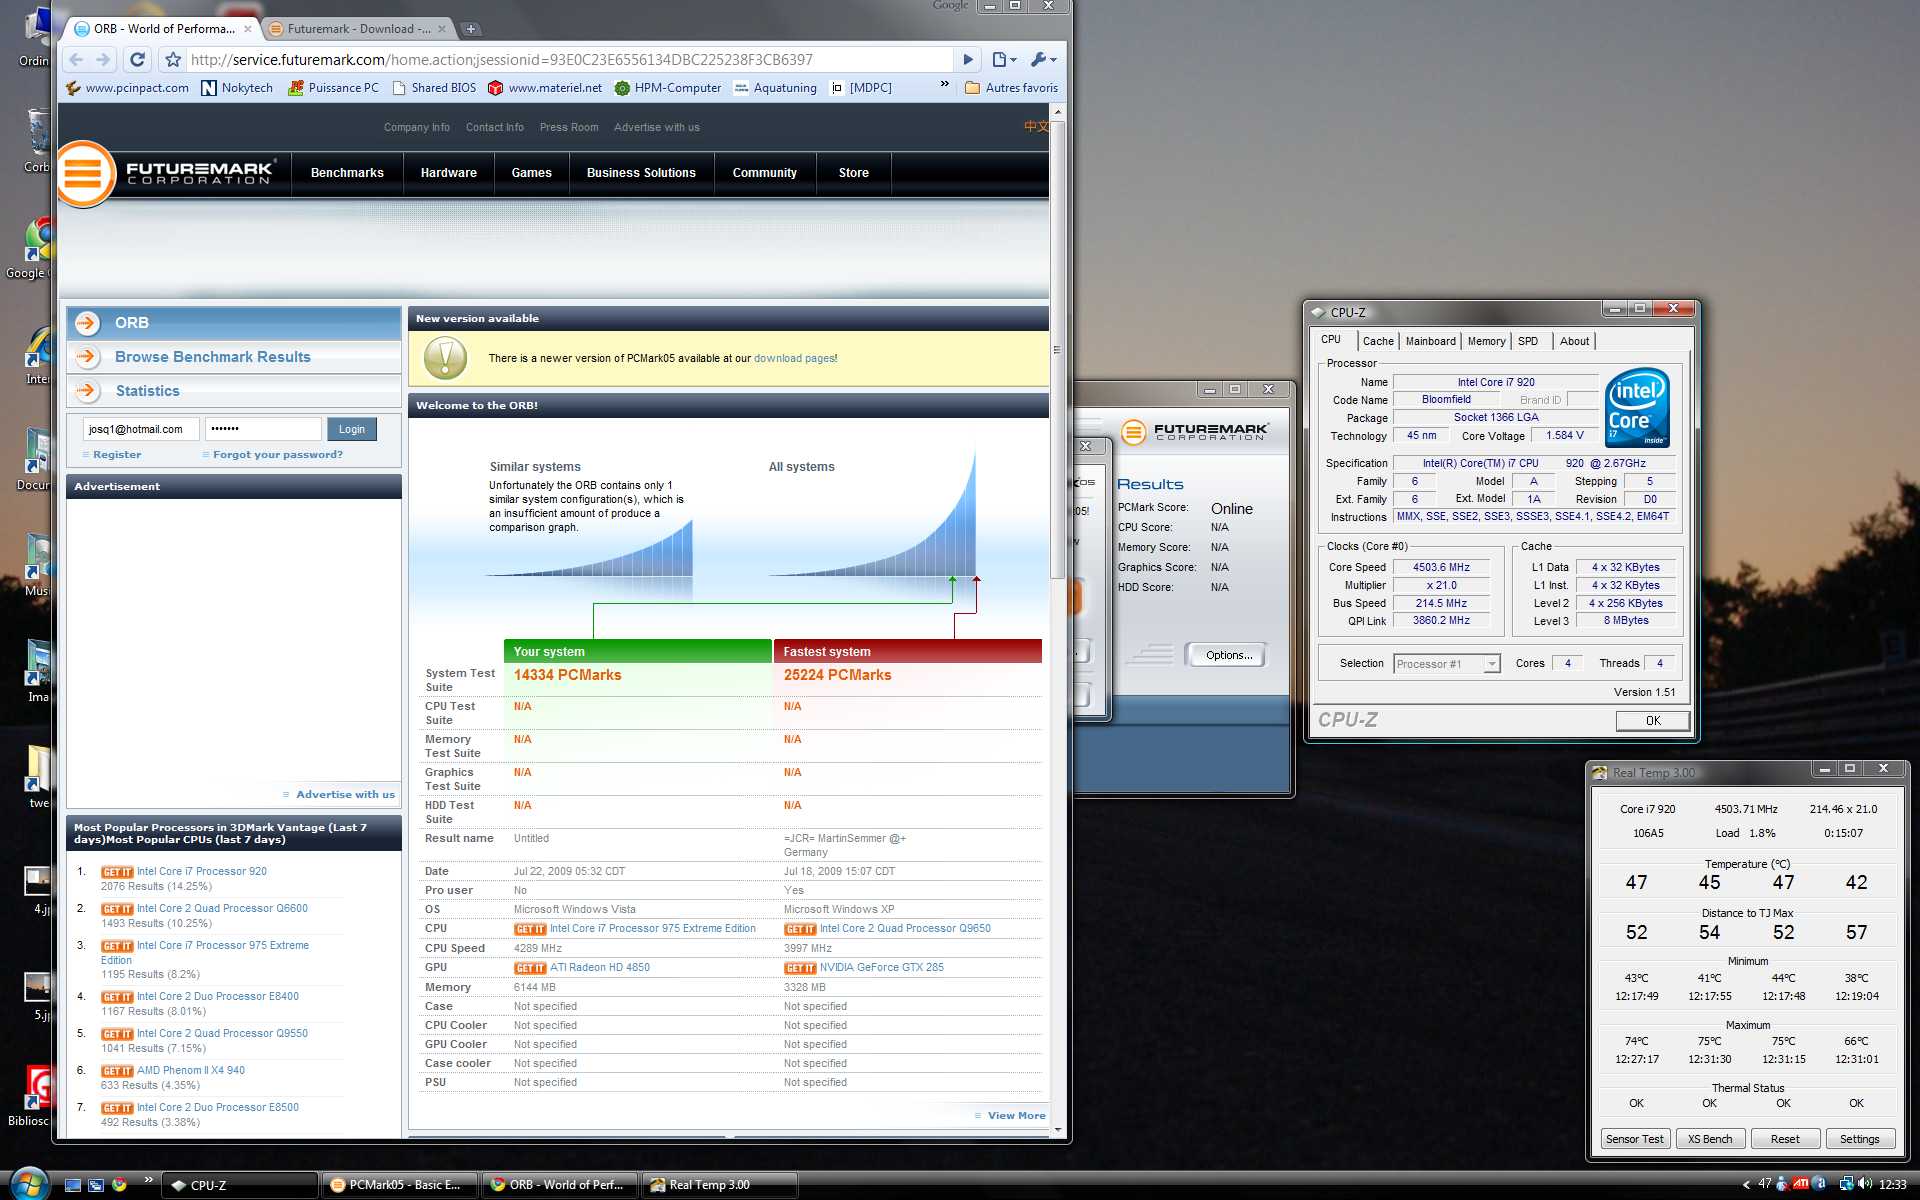Open the PCMark05 download pages link
1920x1200 pixels.
point(794,358)
